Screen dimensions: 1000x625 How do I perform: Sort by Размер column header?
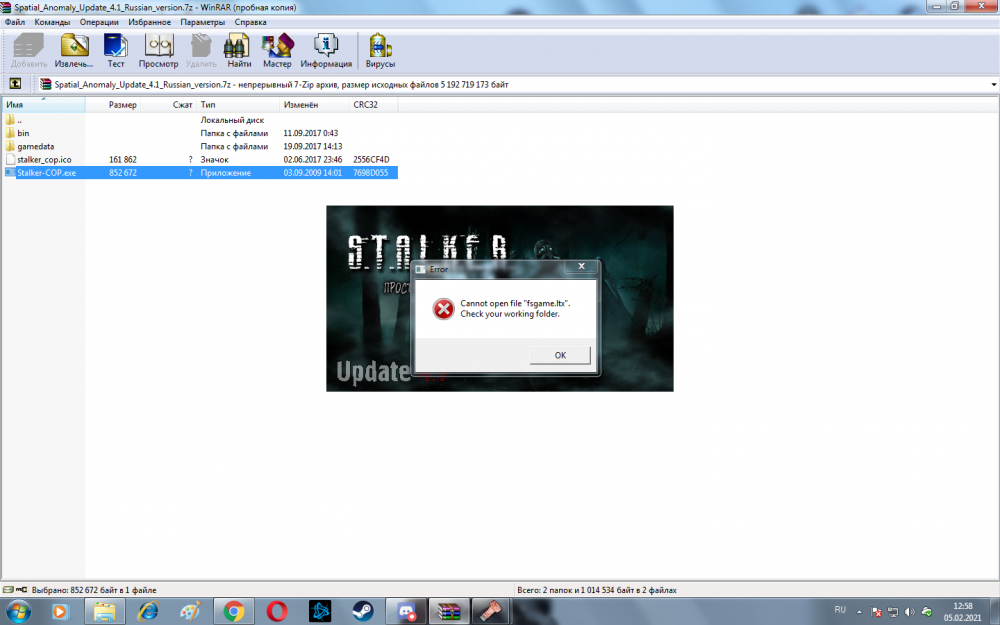click(113, 105)
